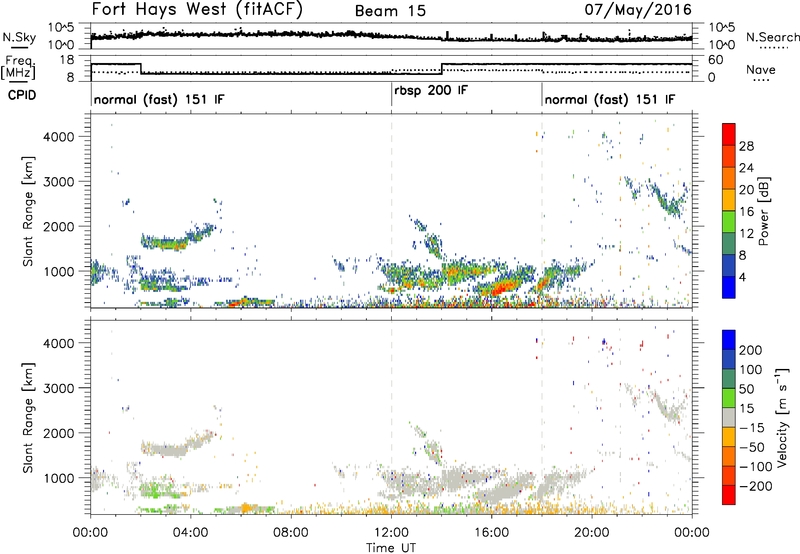This screenshot has width=800, height=554.
Task: Click the "16:00" time tick label
Action: pos(491,533)
